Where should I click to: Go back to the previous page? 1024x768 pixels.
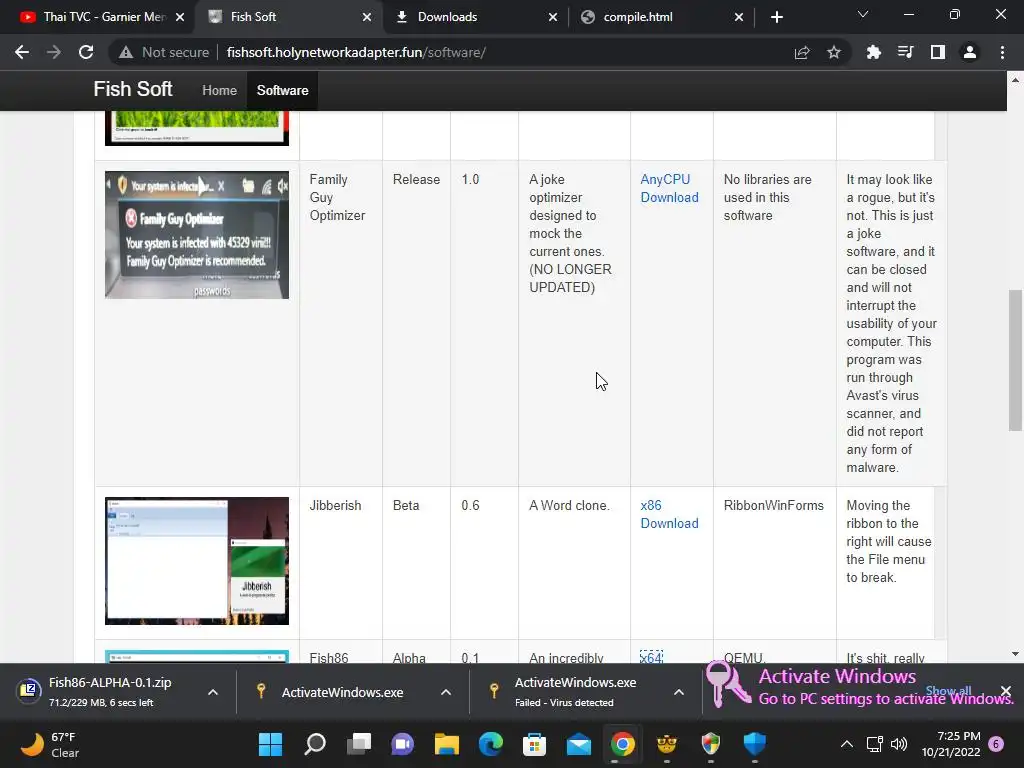pos(22,52)
